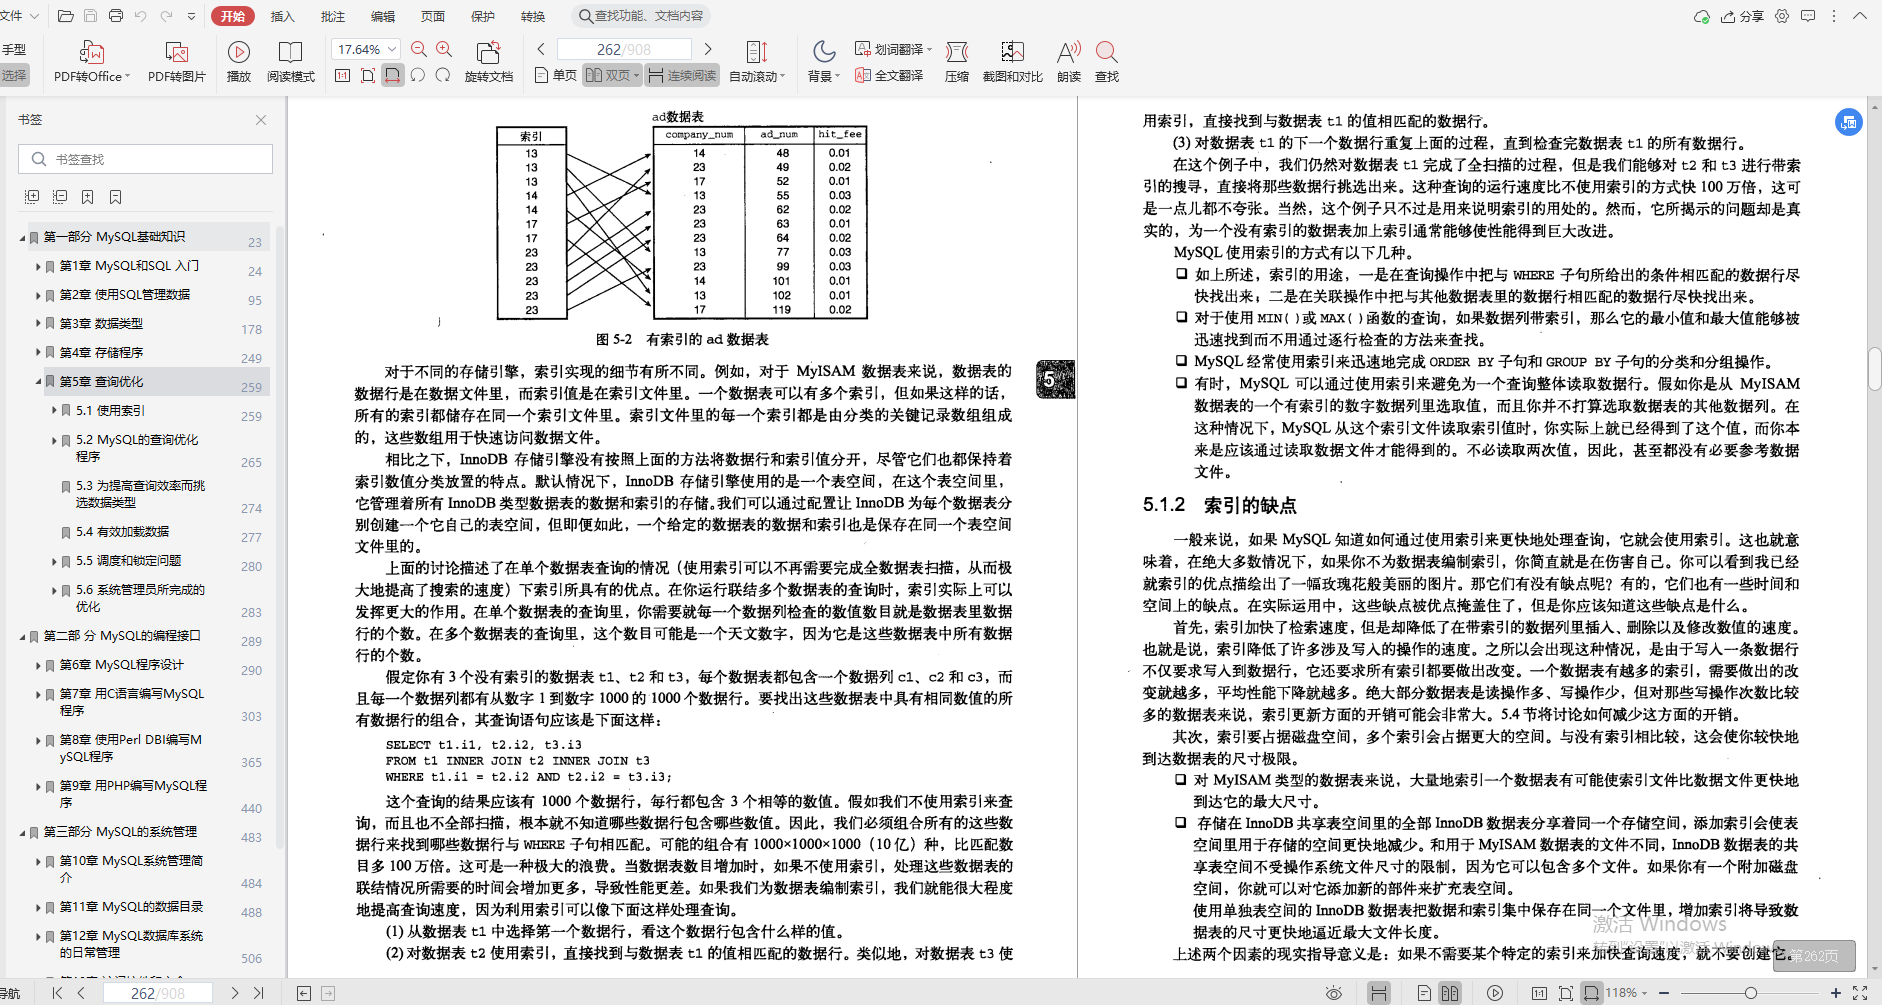
Task: Start 朗读 read-aloud
Action: [1068, 59]
